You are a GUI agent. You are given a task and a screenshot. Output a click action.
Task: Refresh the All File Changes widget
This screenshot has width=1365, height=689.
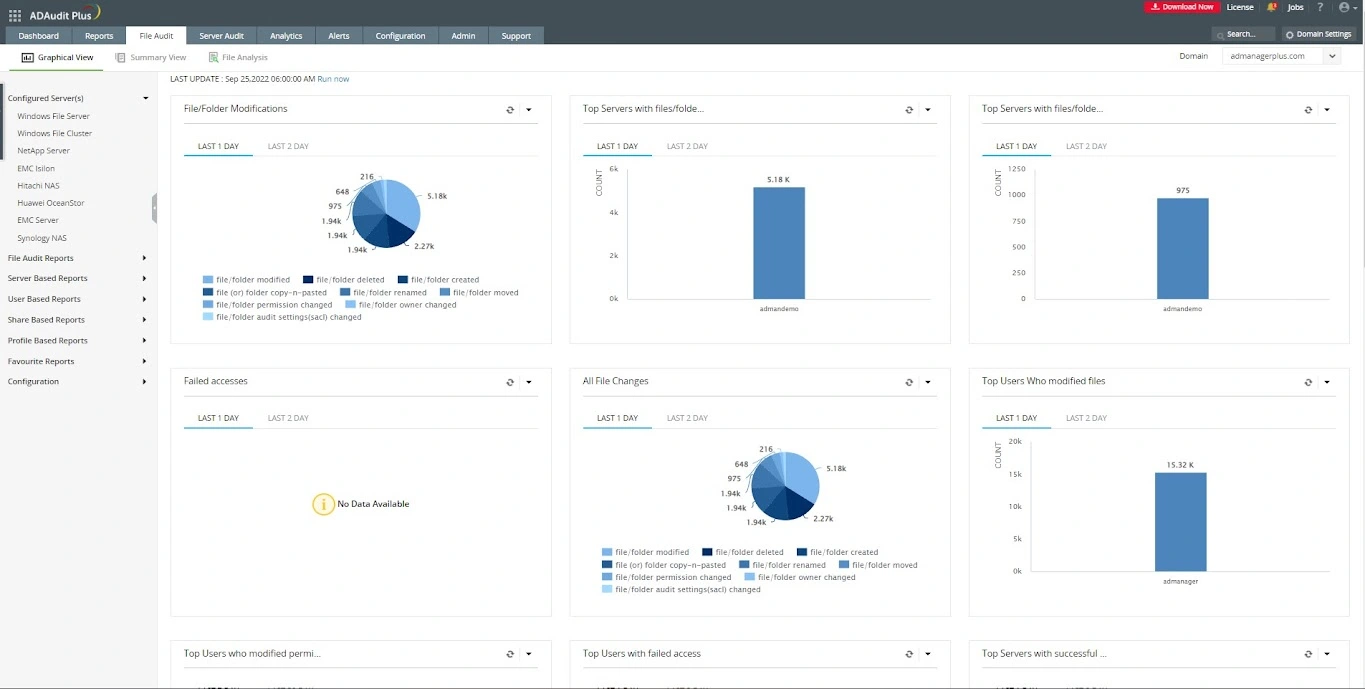click(x=909, y=382)
